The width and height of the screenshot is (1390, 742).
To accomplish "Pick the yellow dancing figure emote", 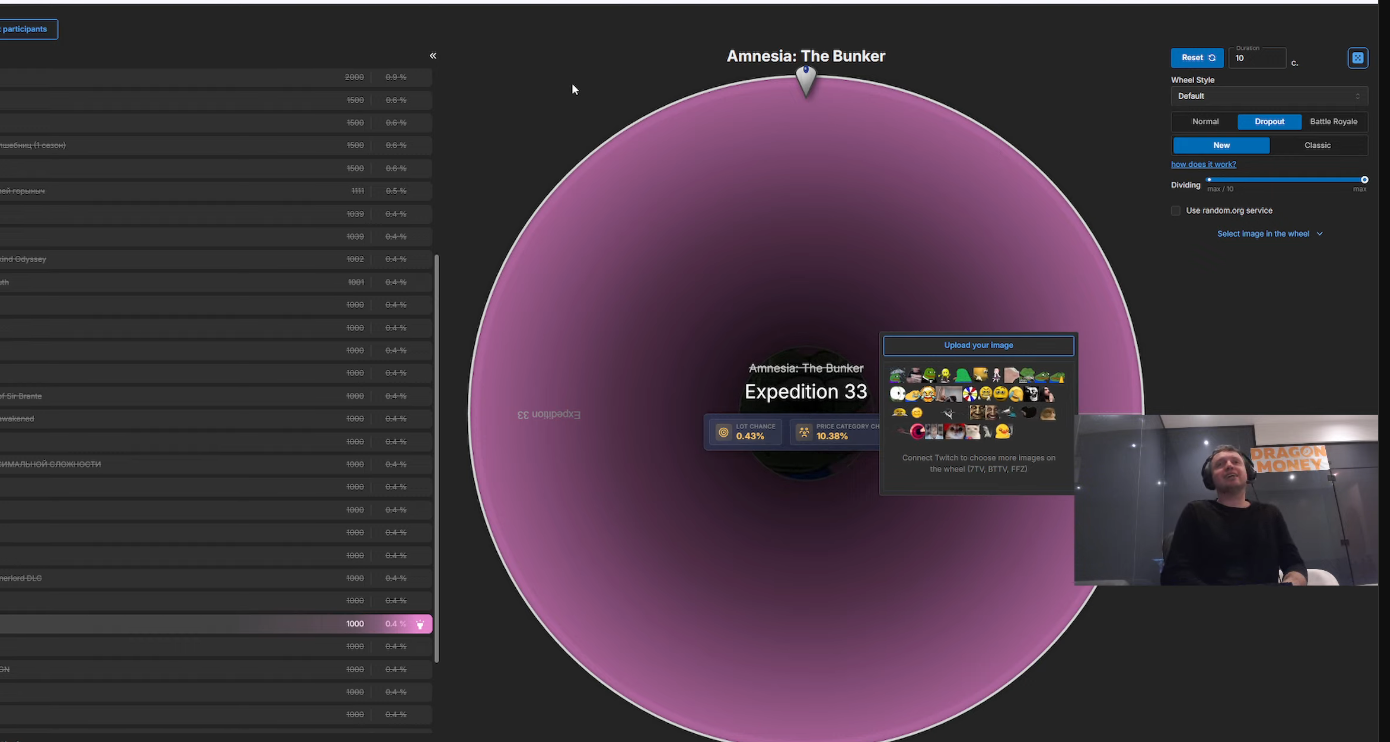I will 945,376.
